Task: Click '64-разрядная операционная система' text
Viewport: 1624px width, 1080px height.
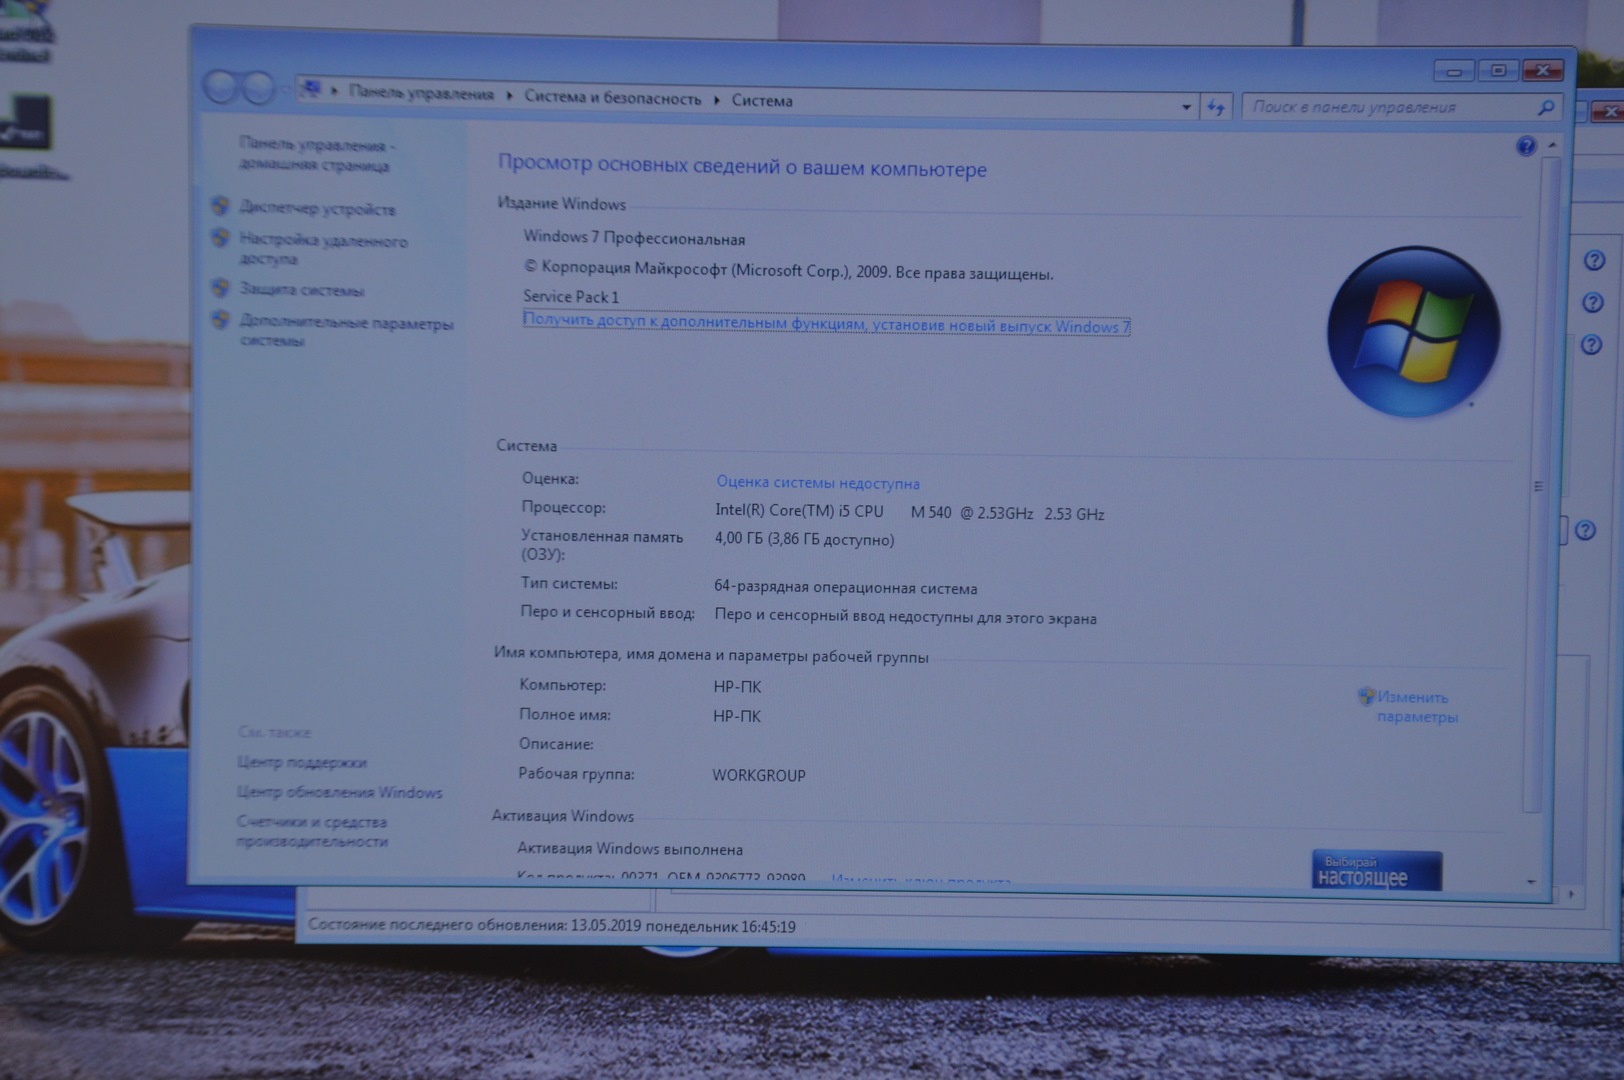Action: pyautogui.click(x=846, y=588)
